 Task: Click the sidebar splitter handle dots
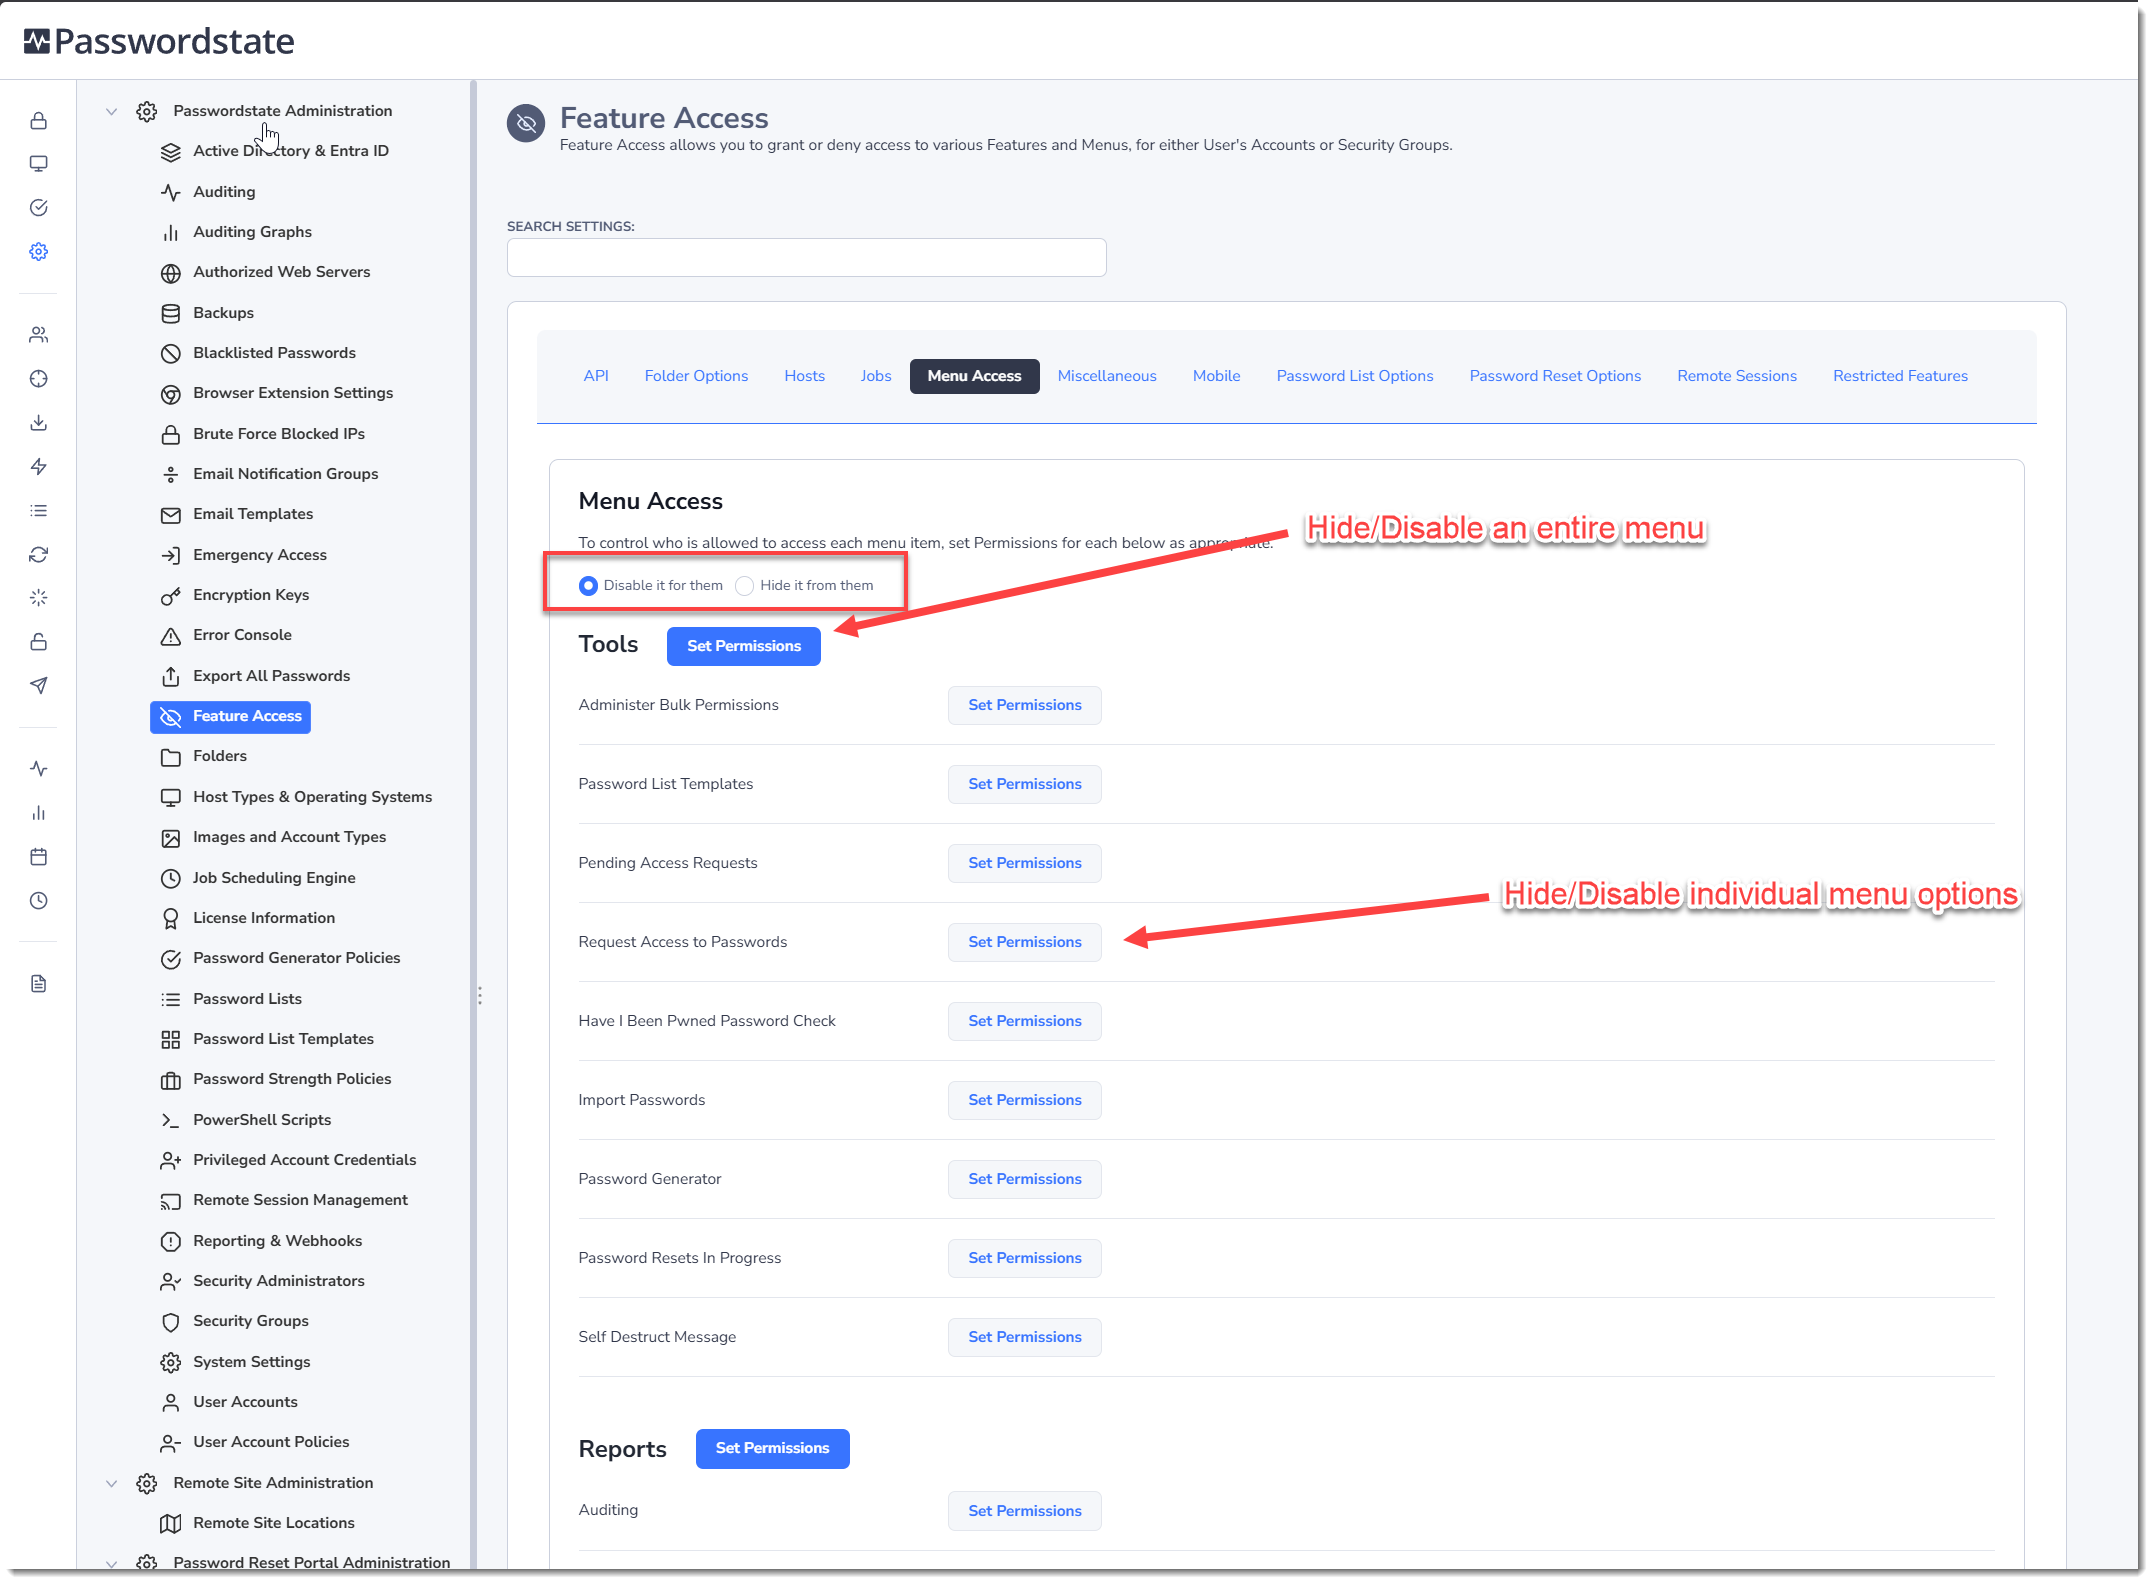[480, 996]
